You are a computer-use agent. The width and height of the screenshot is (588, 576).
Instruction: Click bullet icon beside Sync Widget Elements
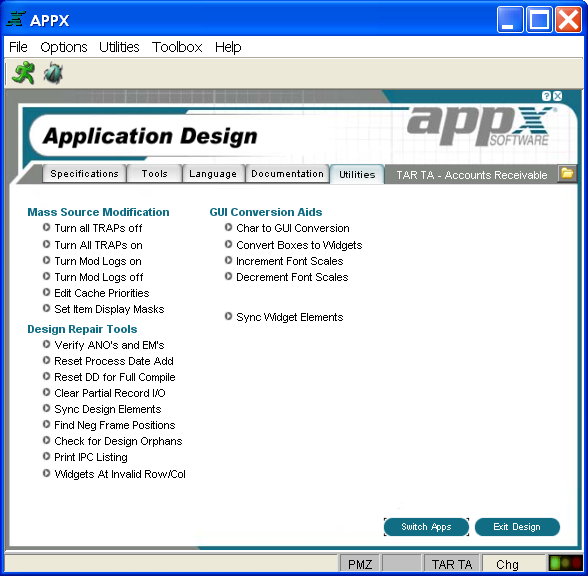228,316
